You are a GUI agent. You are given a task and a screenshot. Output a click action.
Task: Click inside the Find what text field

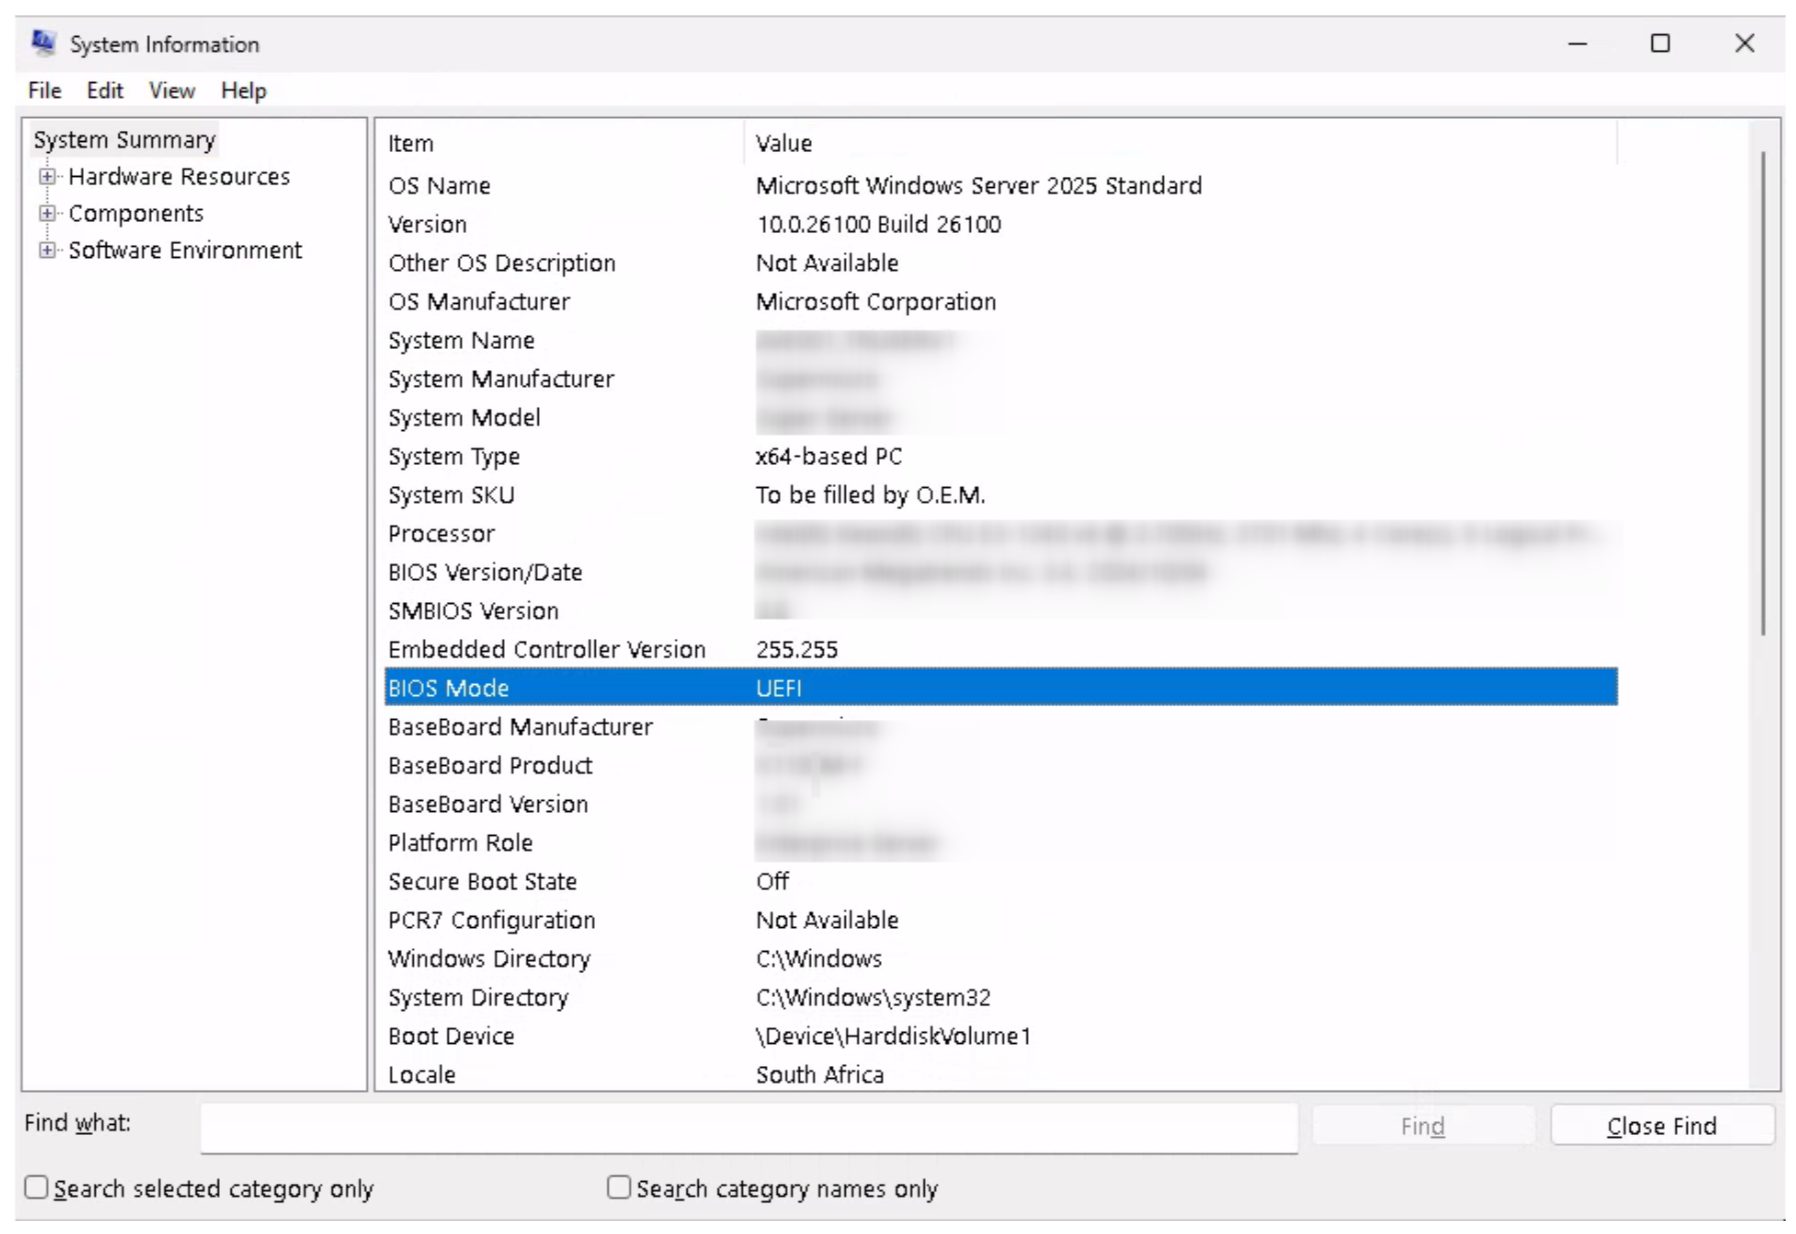click(748, 1127)
